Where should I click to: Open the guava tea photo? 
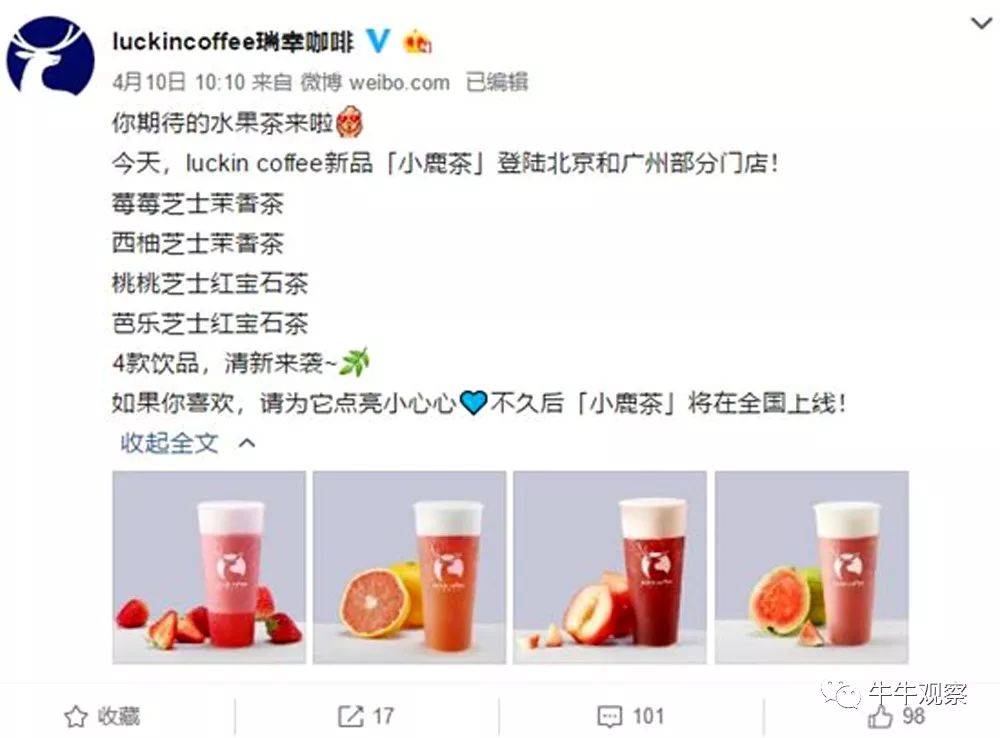[811, 568]
